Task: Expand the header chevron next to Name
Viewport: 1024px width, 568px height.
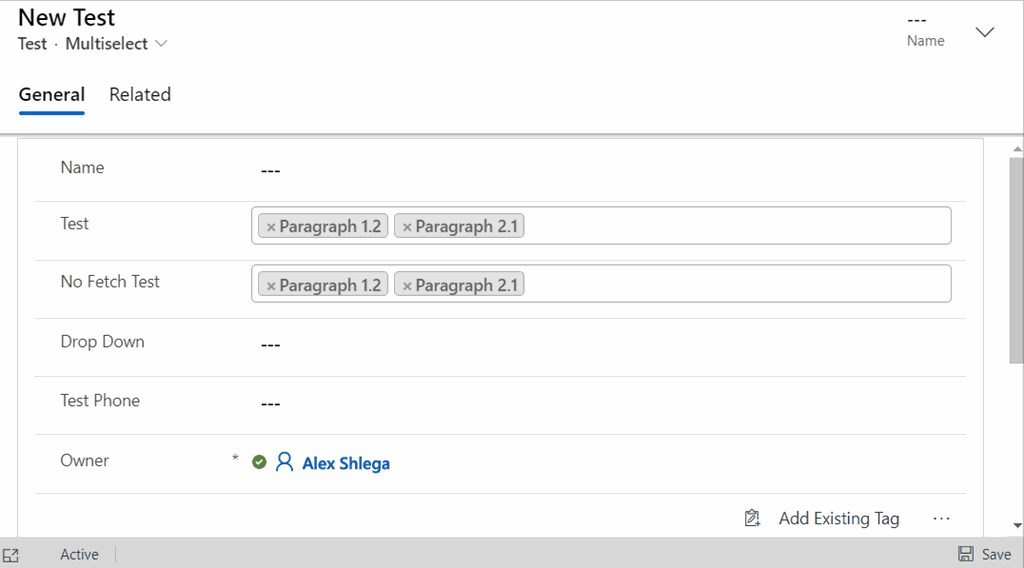Action: point(985,32)
